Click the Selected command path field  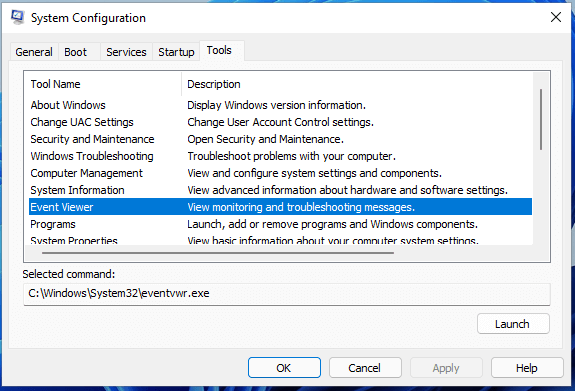[287, 293]
